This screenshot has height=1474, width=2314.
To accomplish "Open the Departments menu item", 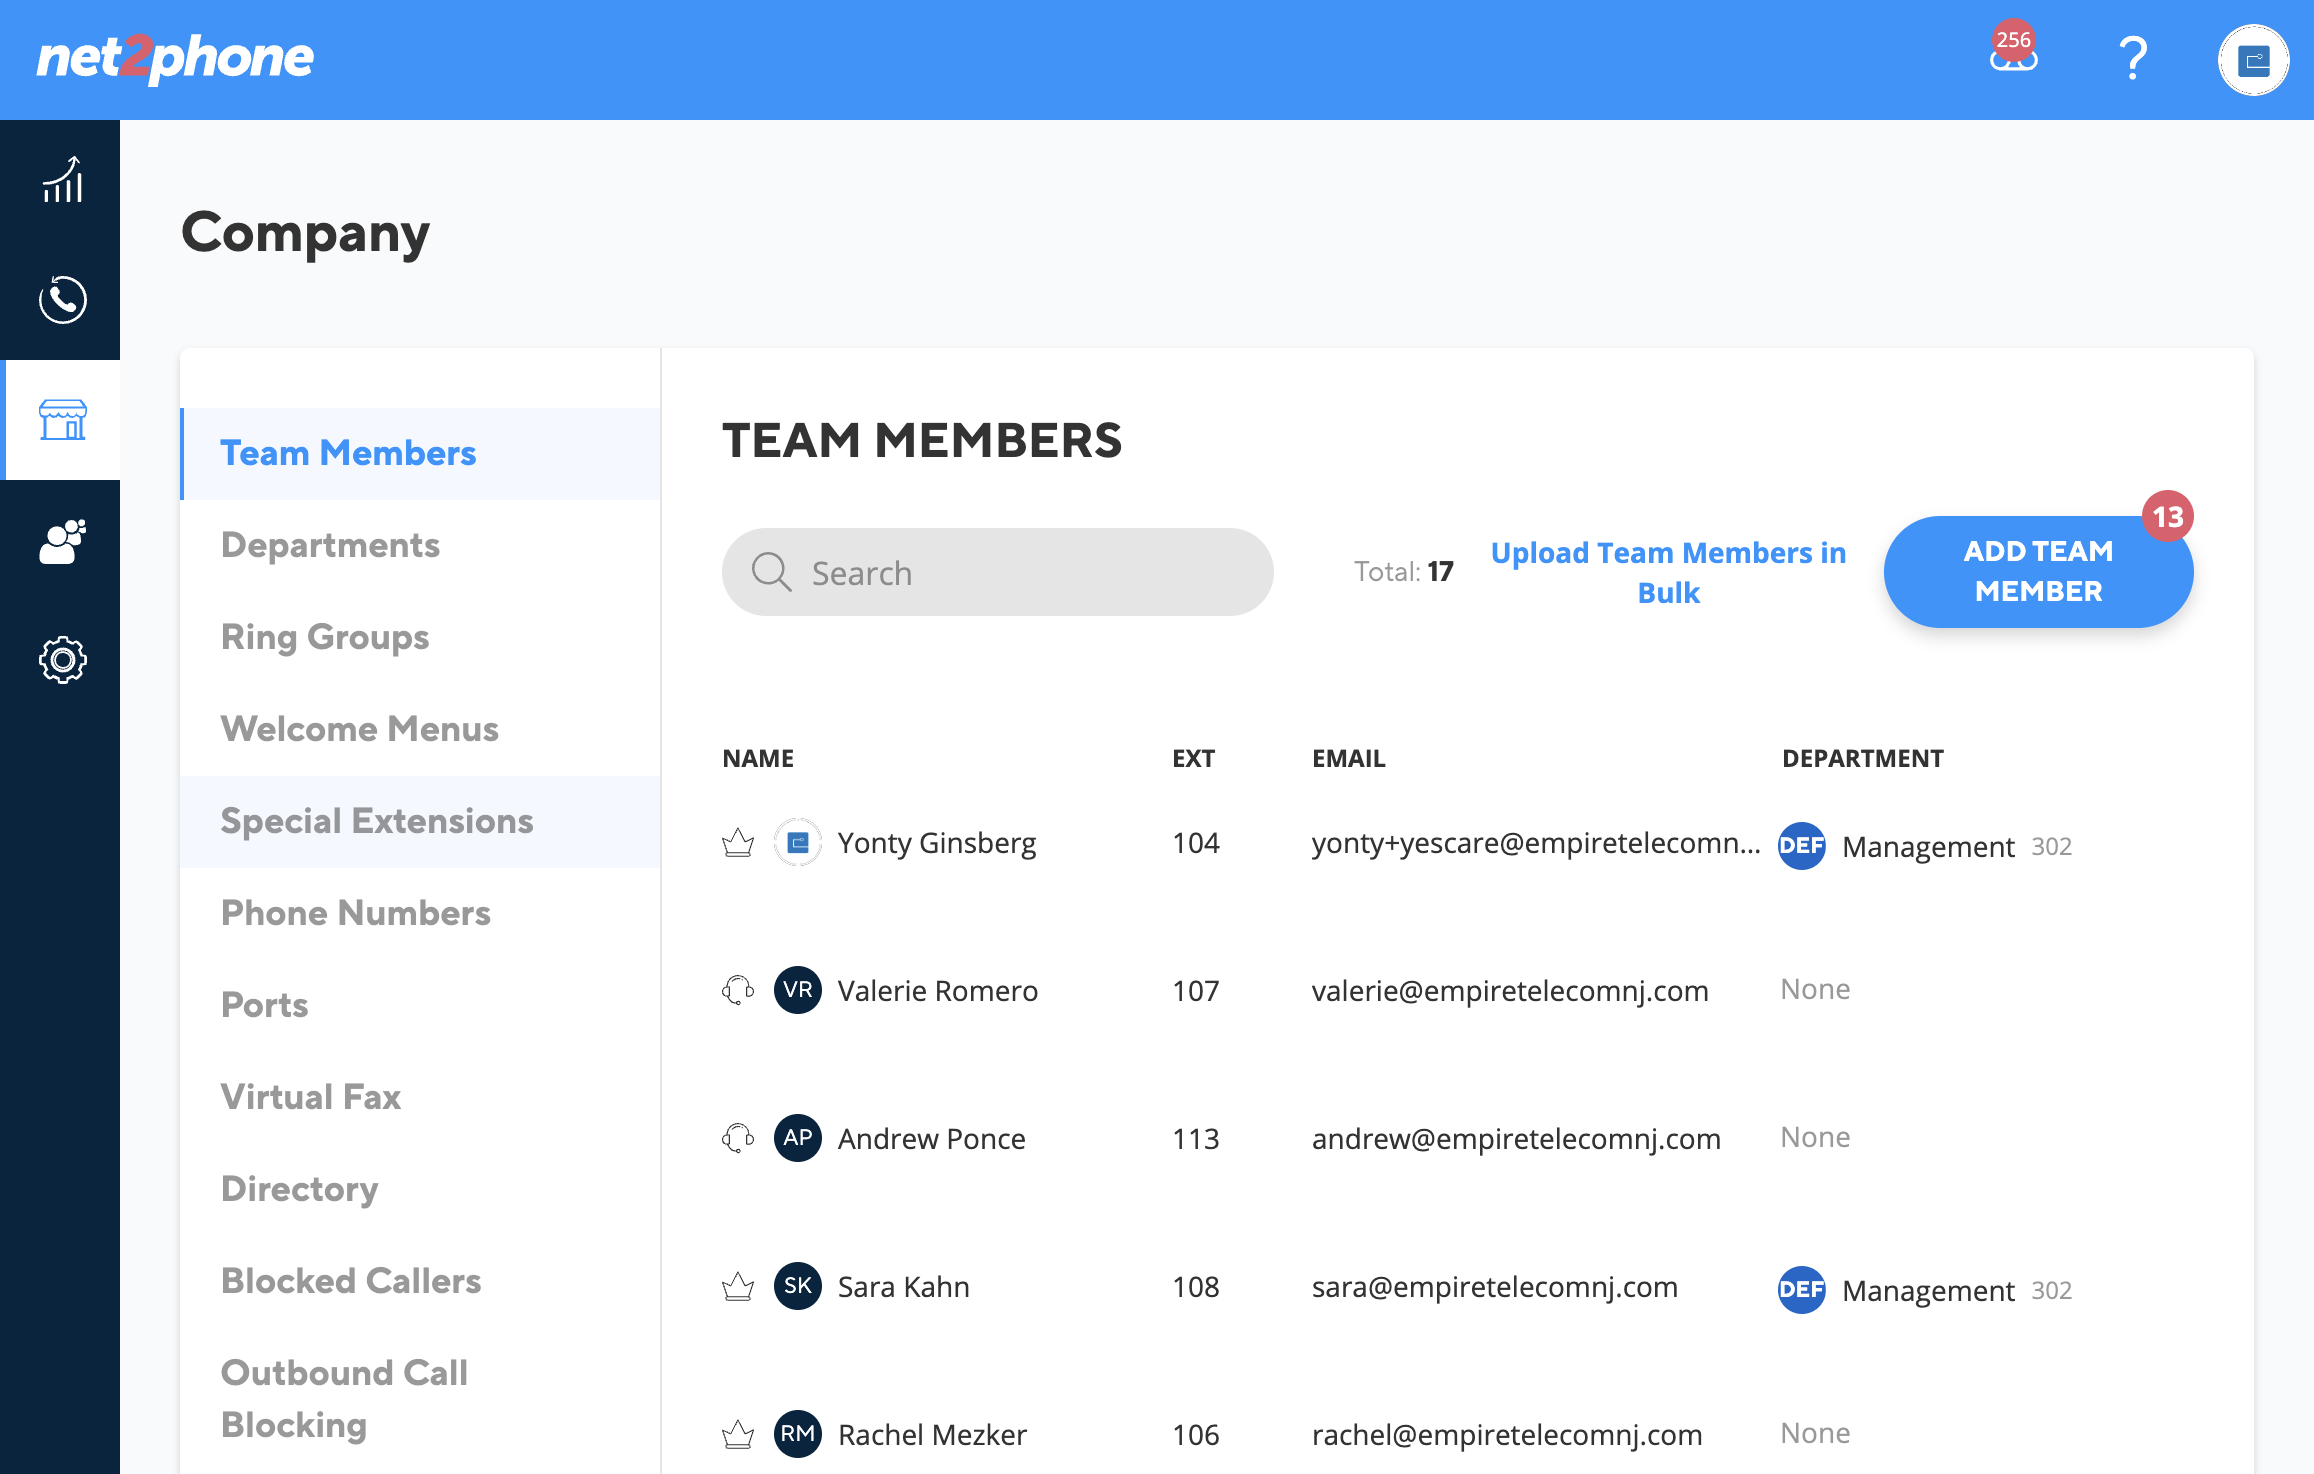I will [330, 545].
